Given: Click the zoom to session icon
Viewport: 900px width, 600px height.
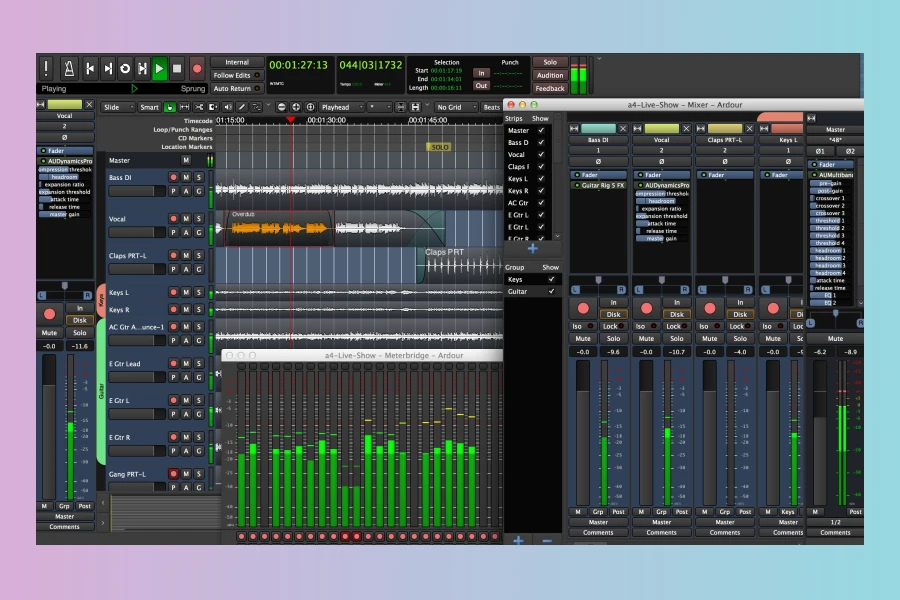Looking at the screenshot, I should click(311, 107).
